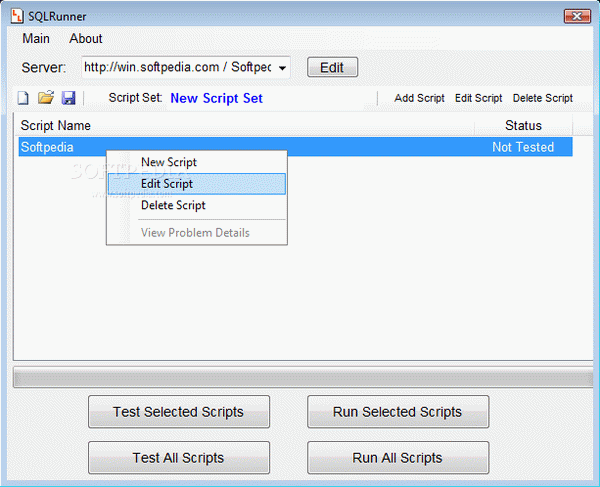Save script set floppy icon
Image resolution: width=600 pixels, height=487 pixels.
69,98
